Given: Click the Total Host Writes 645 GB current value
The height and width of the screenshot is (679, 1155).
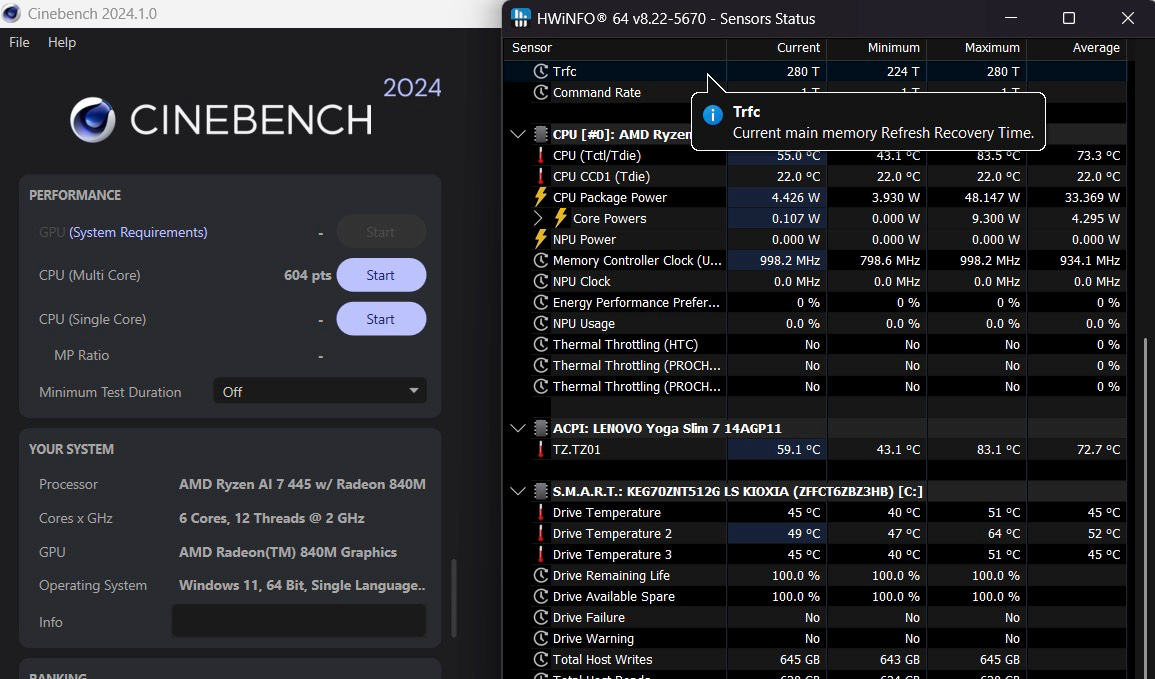Looking at the screenshot, I should [x=799, y=659].
